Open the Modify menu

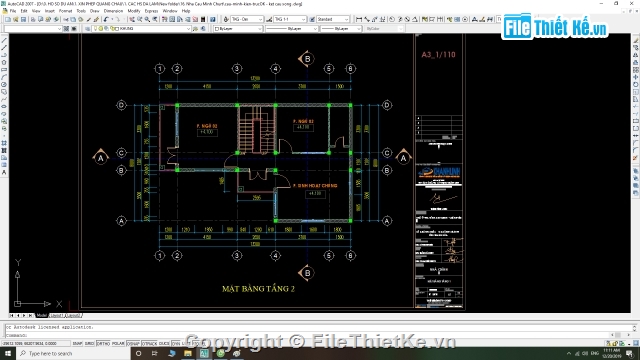click(133, 11)
